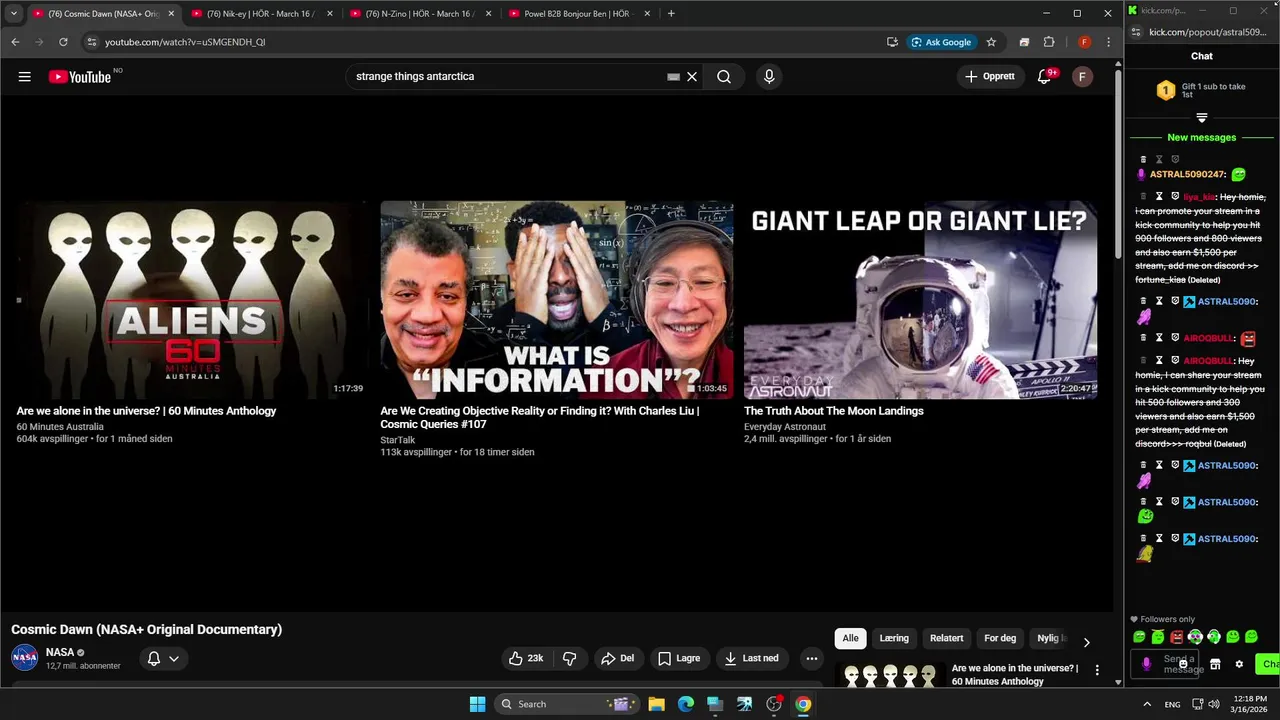Dislike the Cosmic Dawn video
Image resolution: width=1280 pixels, height=720 pixels.
570,658
